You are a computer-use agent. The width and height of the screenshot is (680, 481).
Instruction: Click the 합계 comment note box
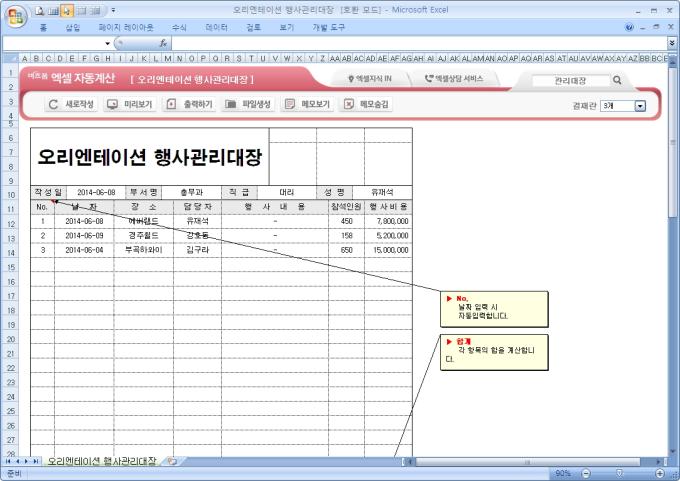click(494, 352)
